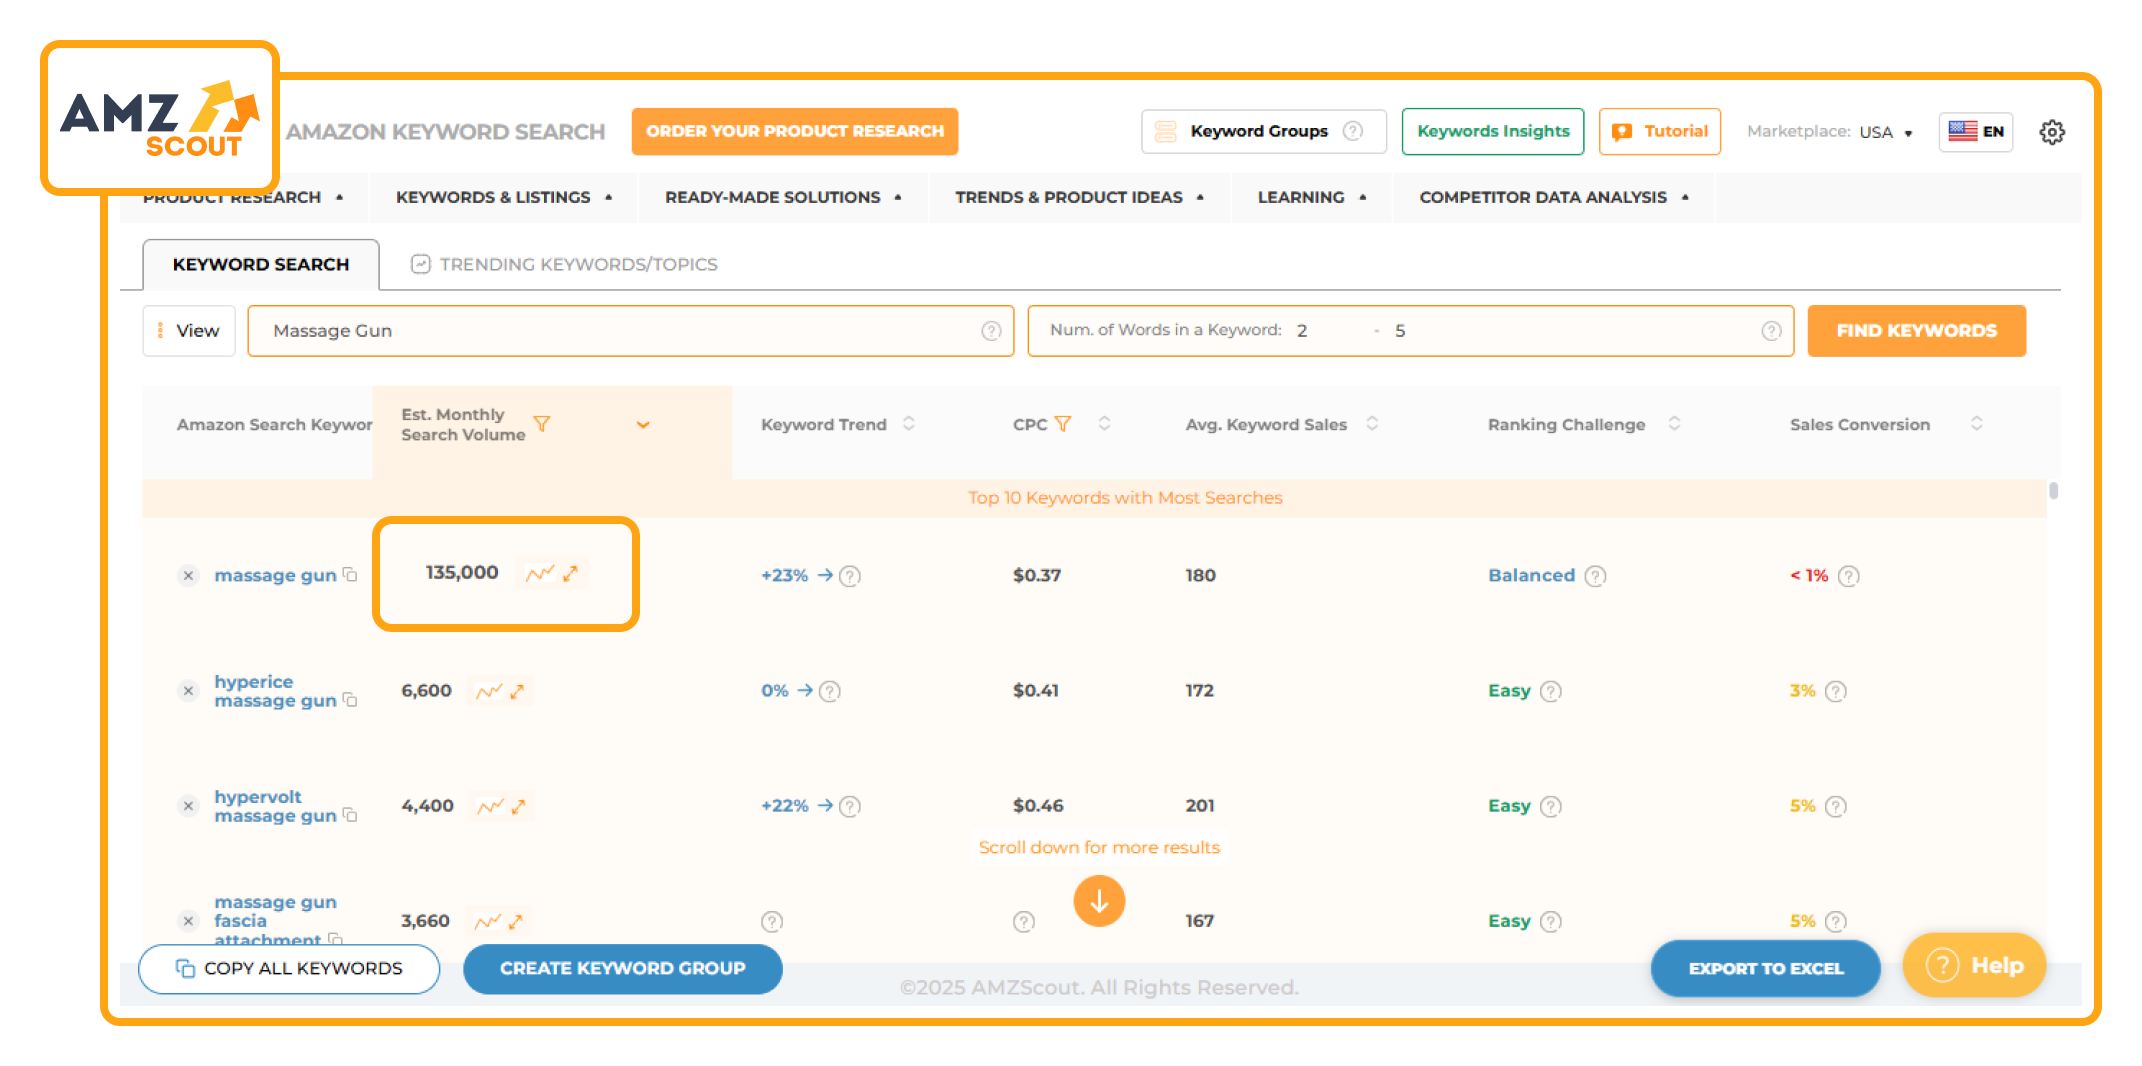Open Keywords & Listings menu
The width and height of the screenshot is (2142, 1066).
pos(504,198)
